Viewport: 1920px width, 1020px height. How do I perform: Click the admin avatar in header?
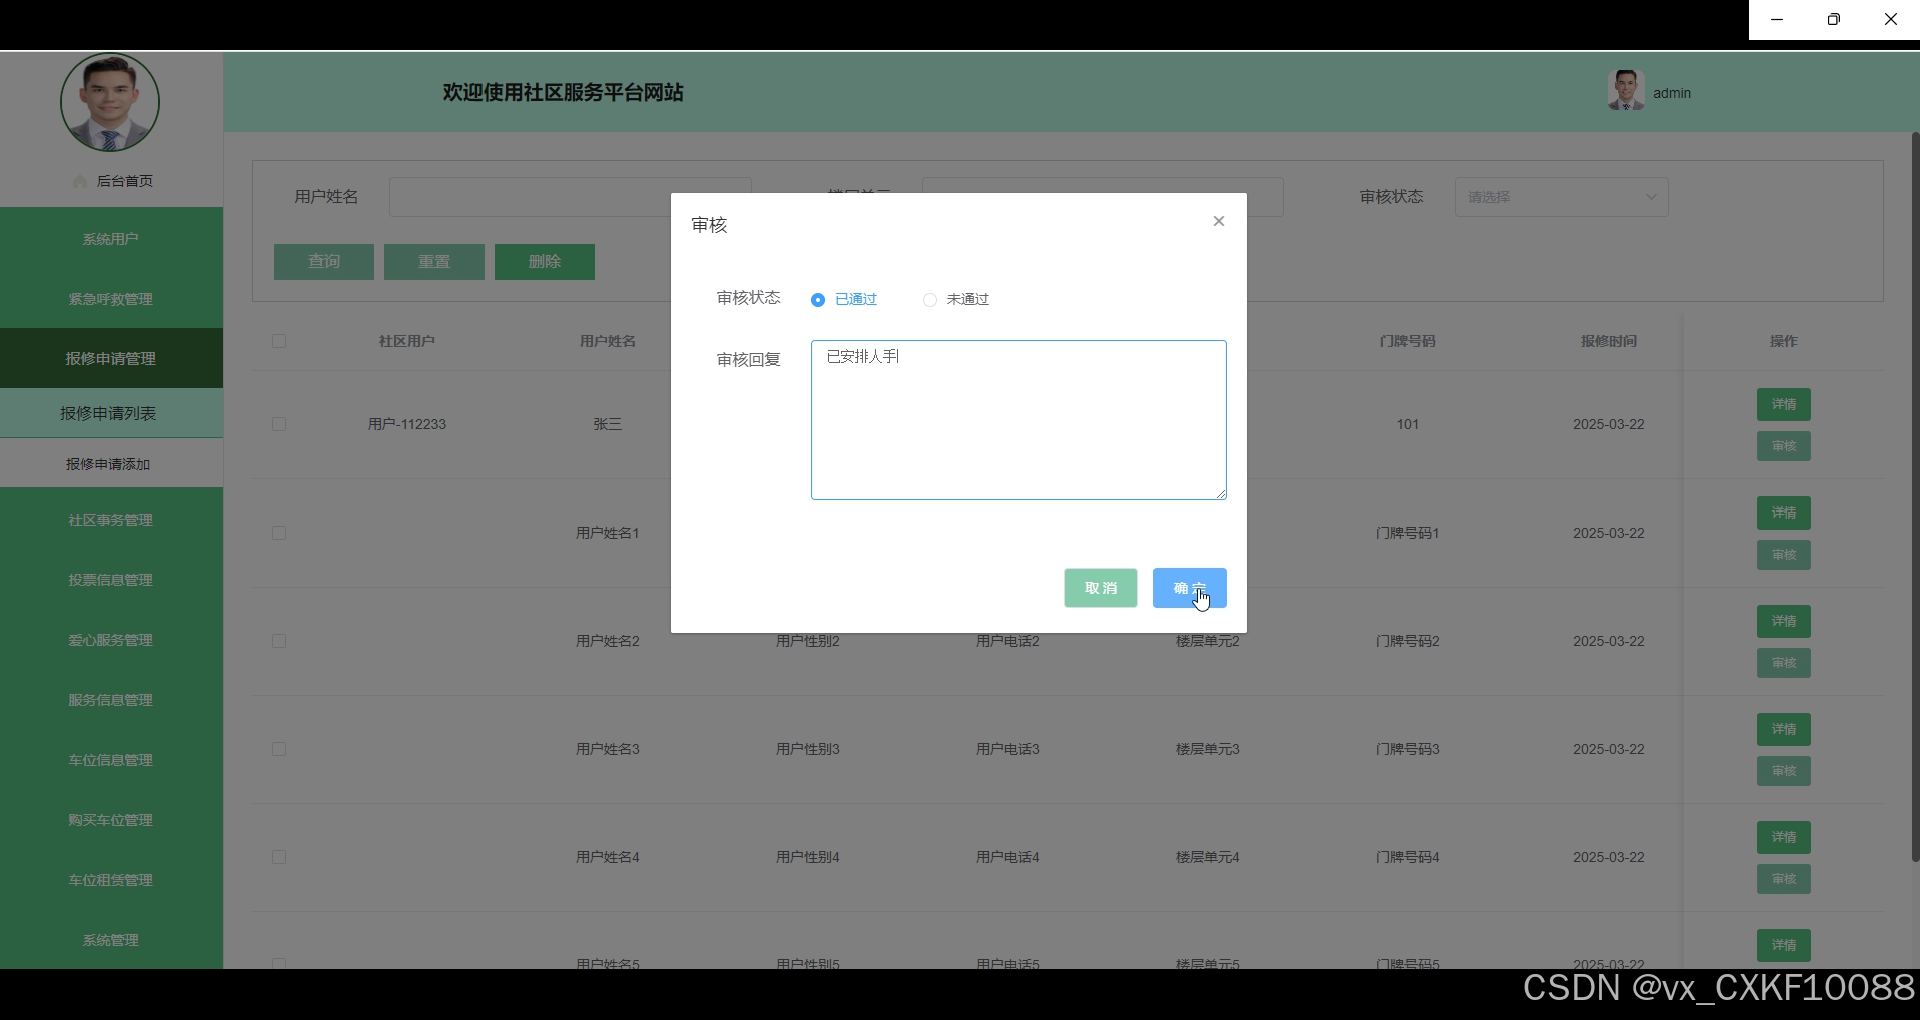pos(1626,90)
